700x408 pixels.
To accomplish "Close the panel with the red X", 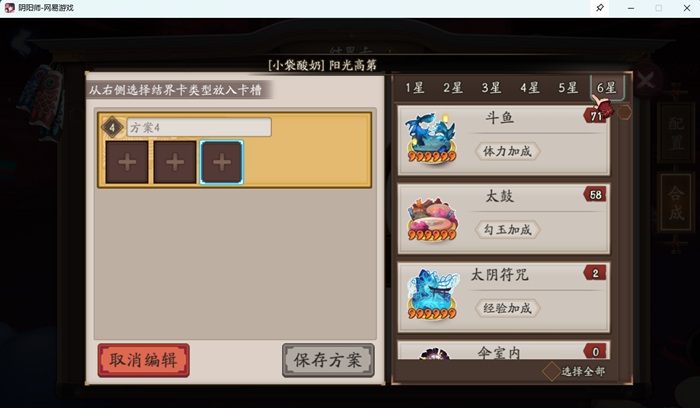I will click(x=646, y=81).
